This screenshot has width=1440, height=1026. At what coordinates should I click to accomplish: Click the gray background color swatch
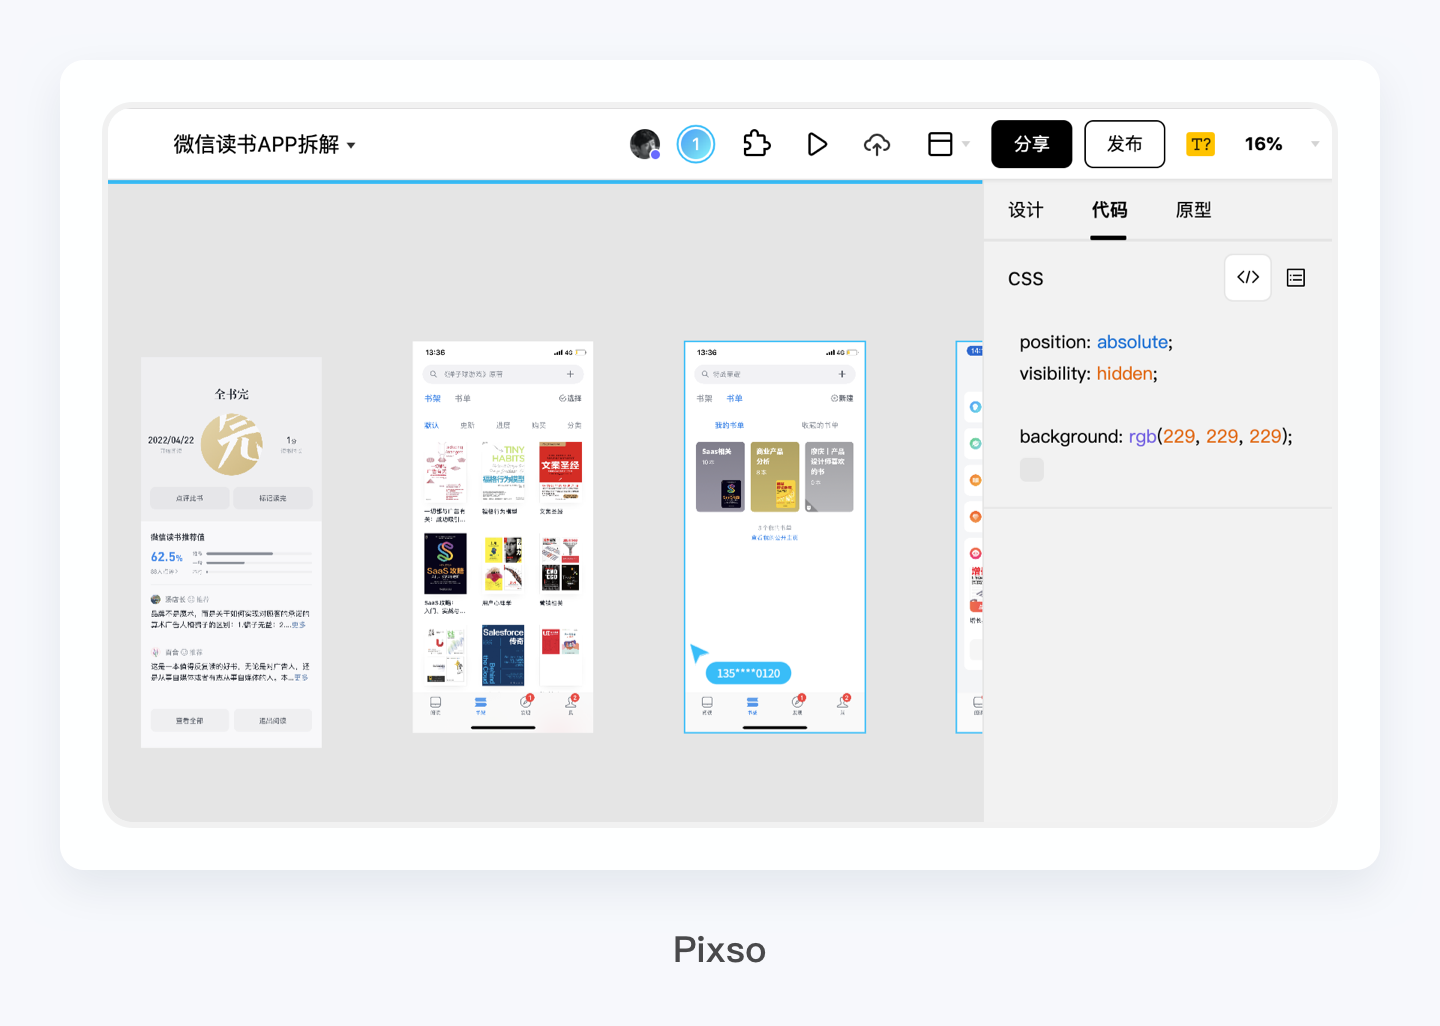tap(1032, 470)
